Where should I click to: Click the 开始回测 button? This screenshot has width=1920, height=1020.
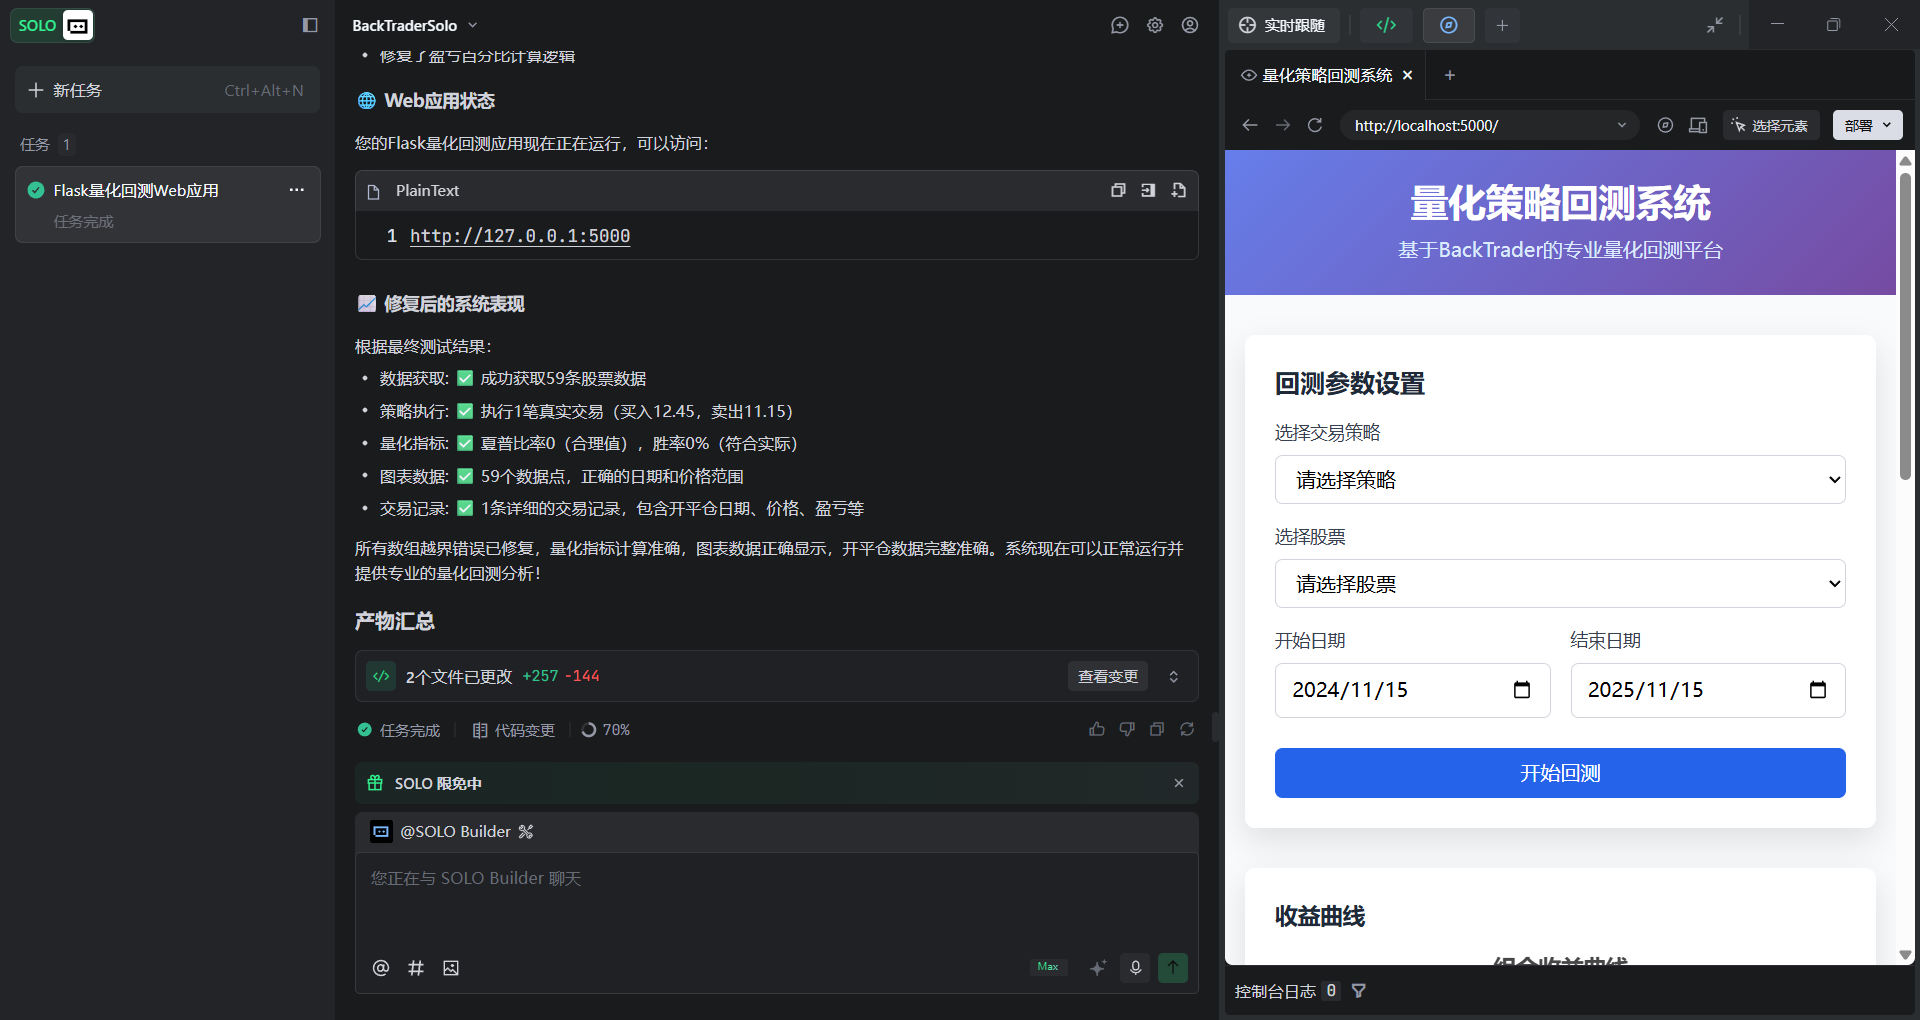coord(1559,773)
